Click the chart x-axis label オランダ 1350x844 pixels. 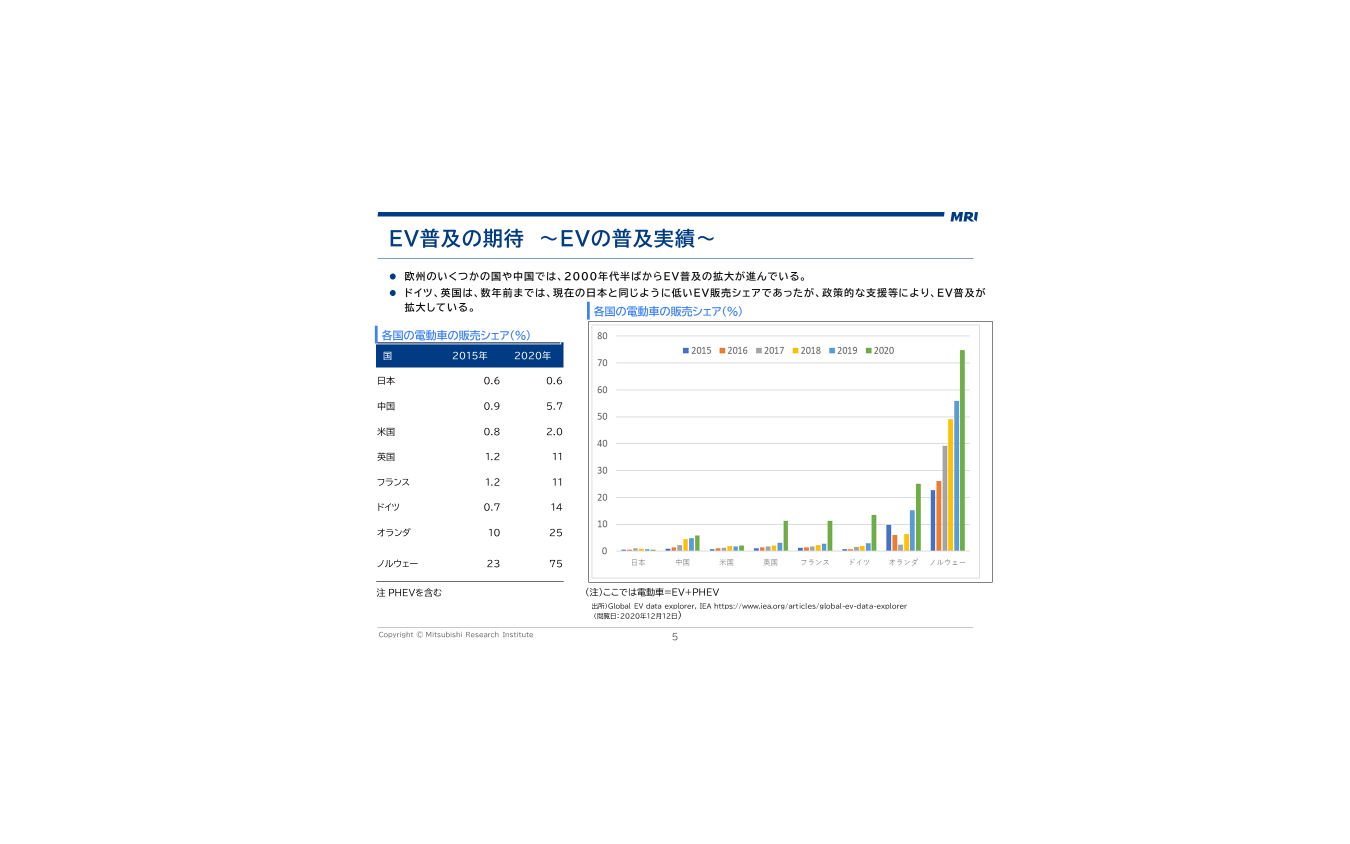tap(903, 563)
